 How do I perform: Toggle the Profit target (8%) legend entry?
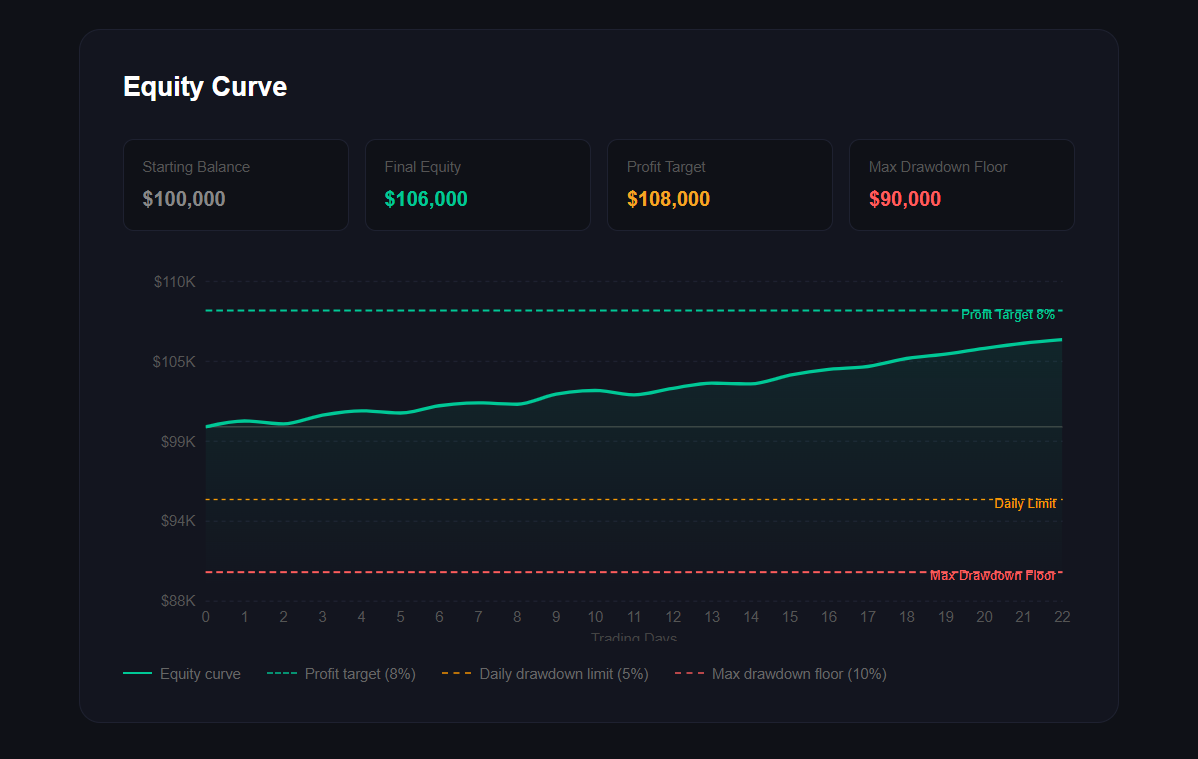(342, 673)
